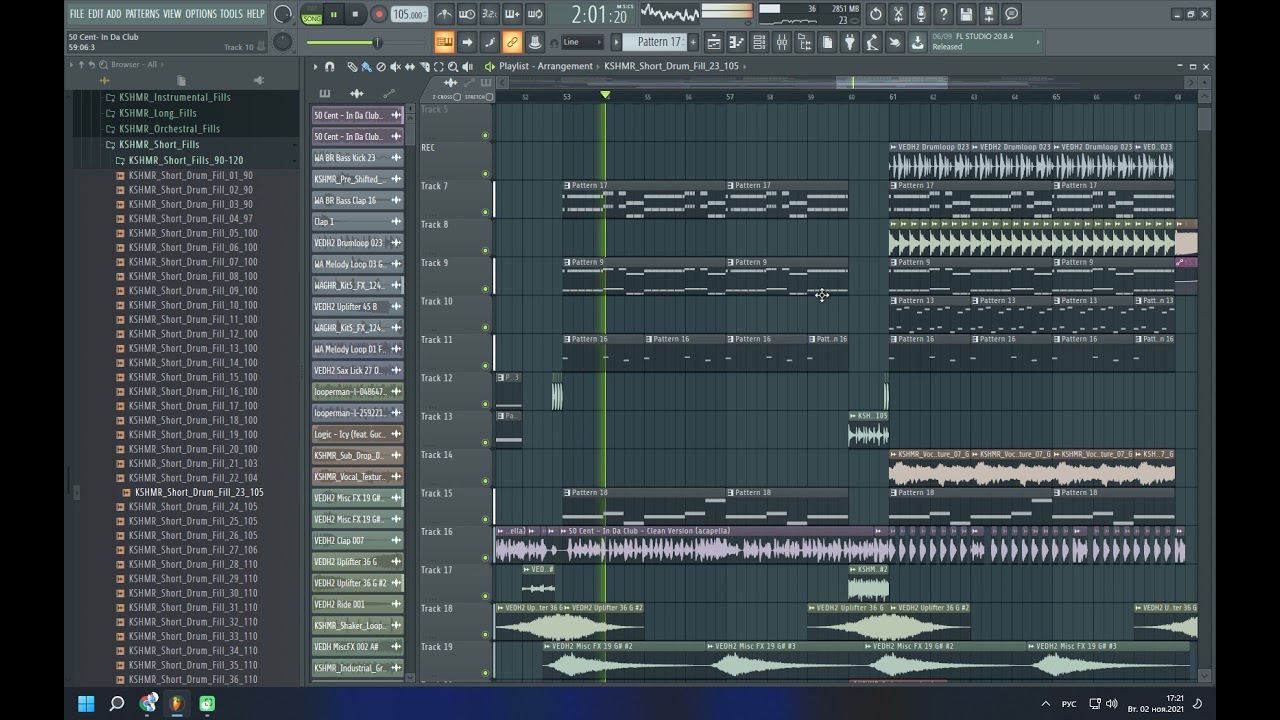
Task: Open the EDIT menu
Action: coord(95,14)
